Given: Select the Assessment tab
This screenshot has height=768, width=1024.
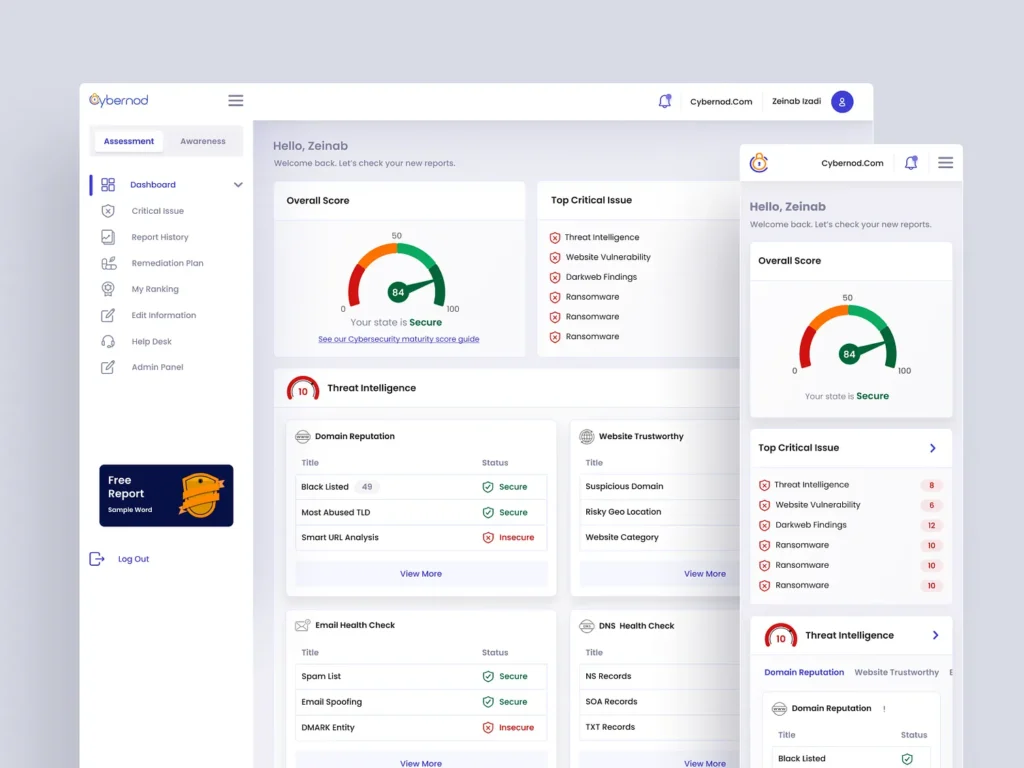Looking at the screenshot, I should coord(129,141).
